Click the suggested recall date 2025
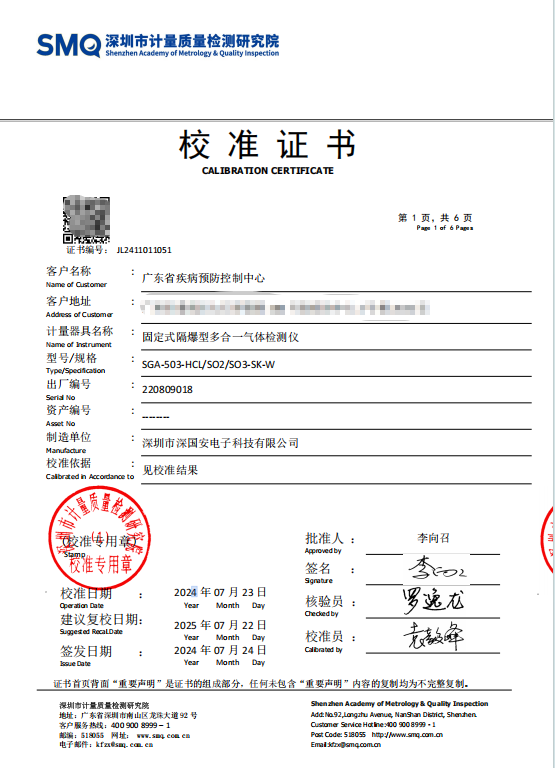Viewport: 555px width, 768px height. pos(220,625)
